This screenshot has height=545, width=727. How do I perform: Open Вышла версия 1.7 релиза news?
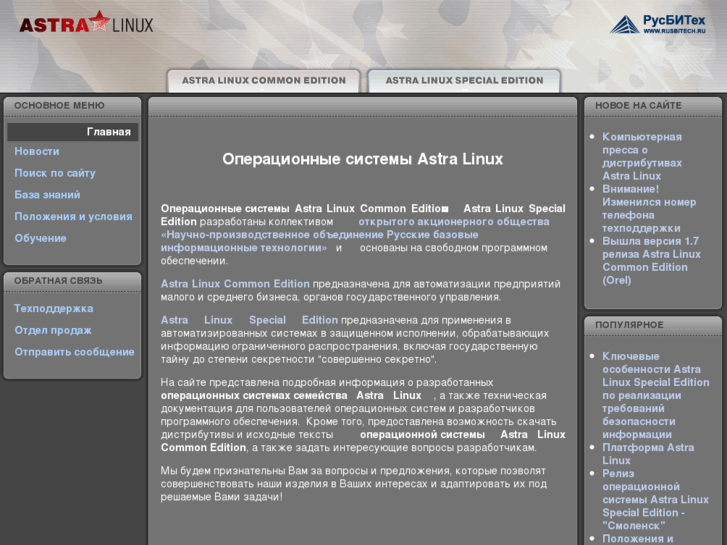[651, 261]
